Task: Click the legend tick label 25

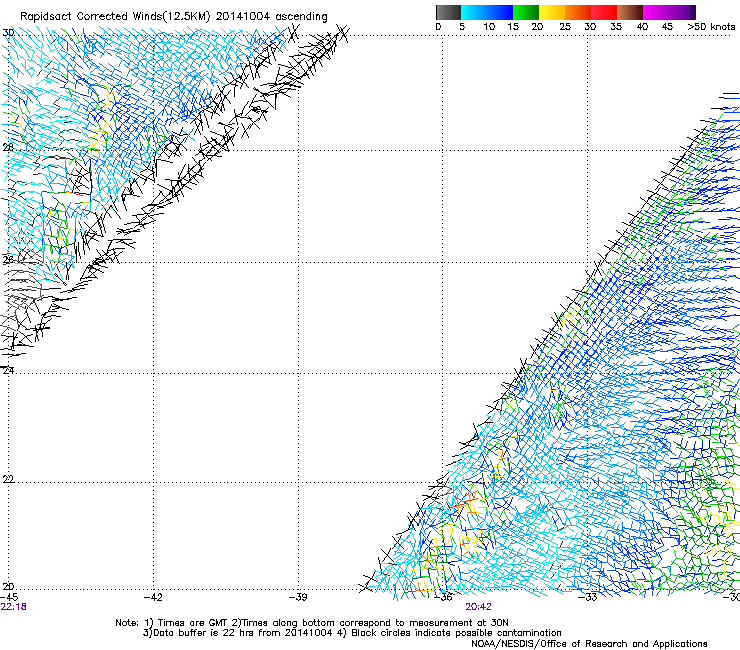Action: pyautogui.click(x=565, y=27)
